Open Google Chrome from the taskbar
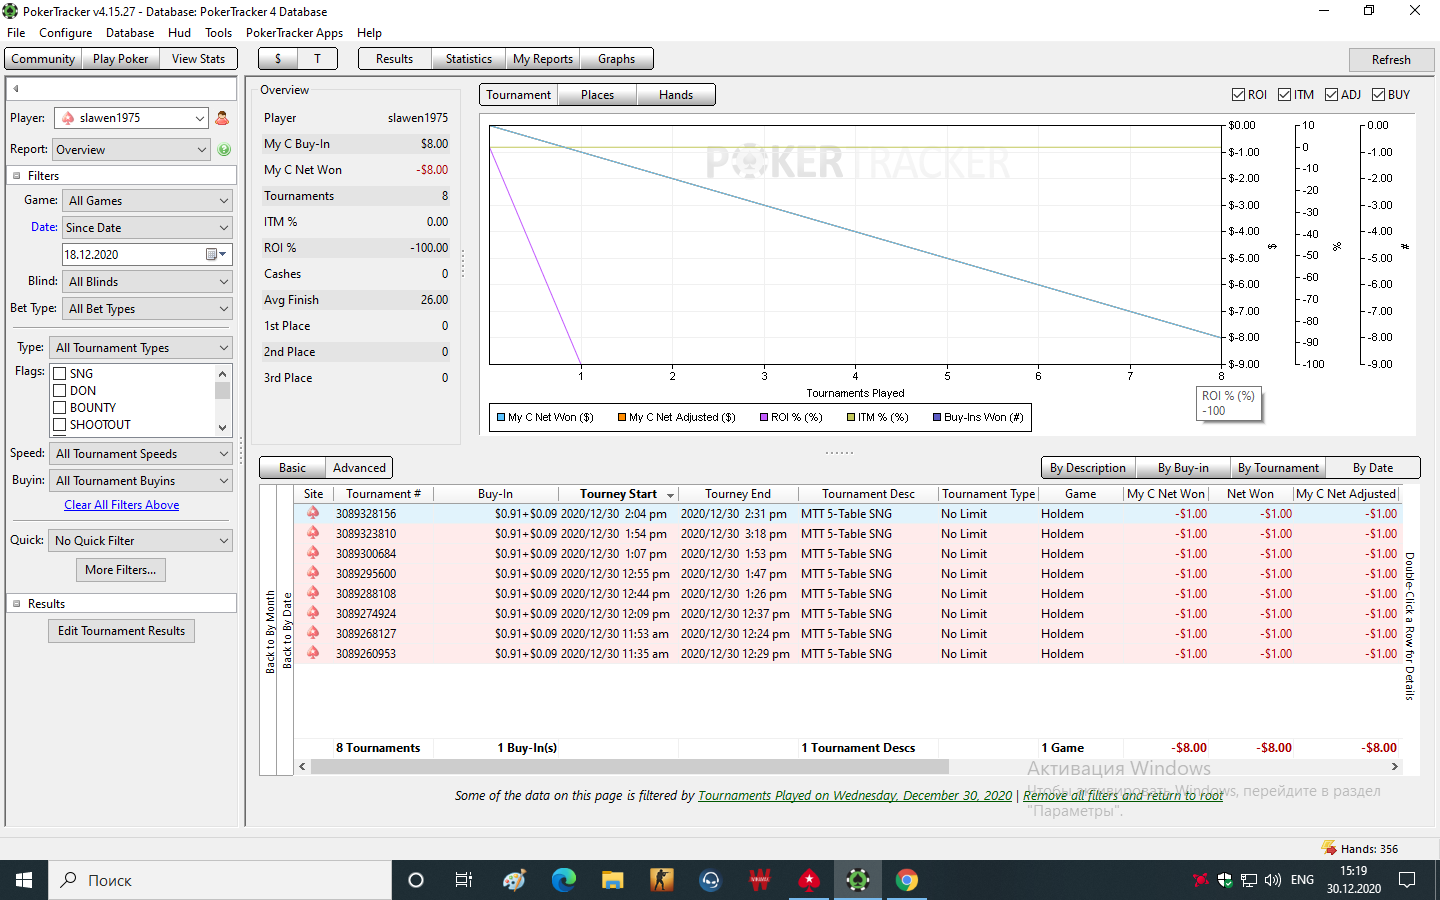This screenshot has width=1440, height=900. (x=907, y=880)
